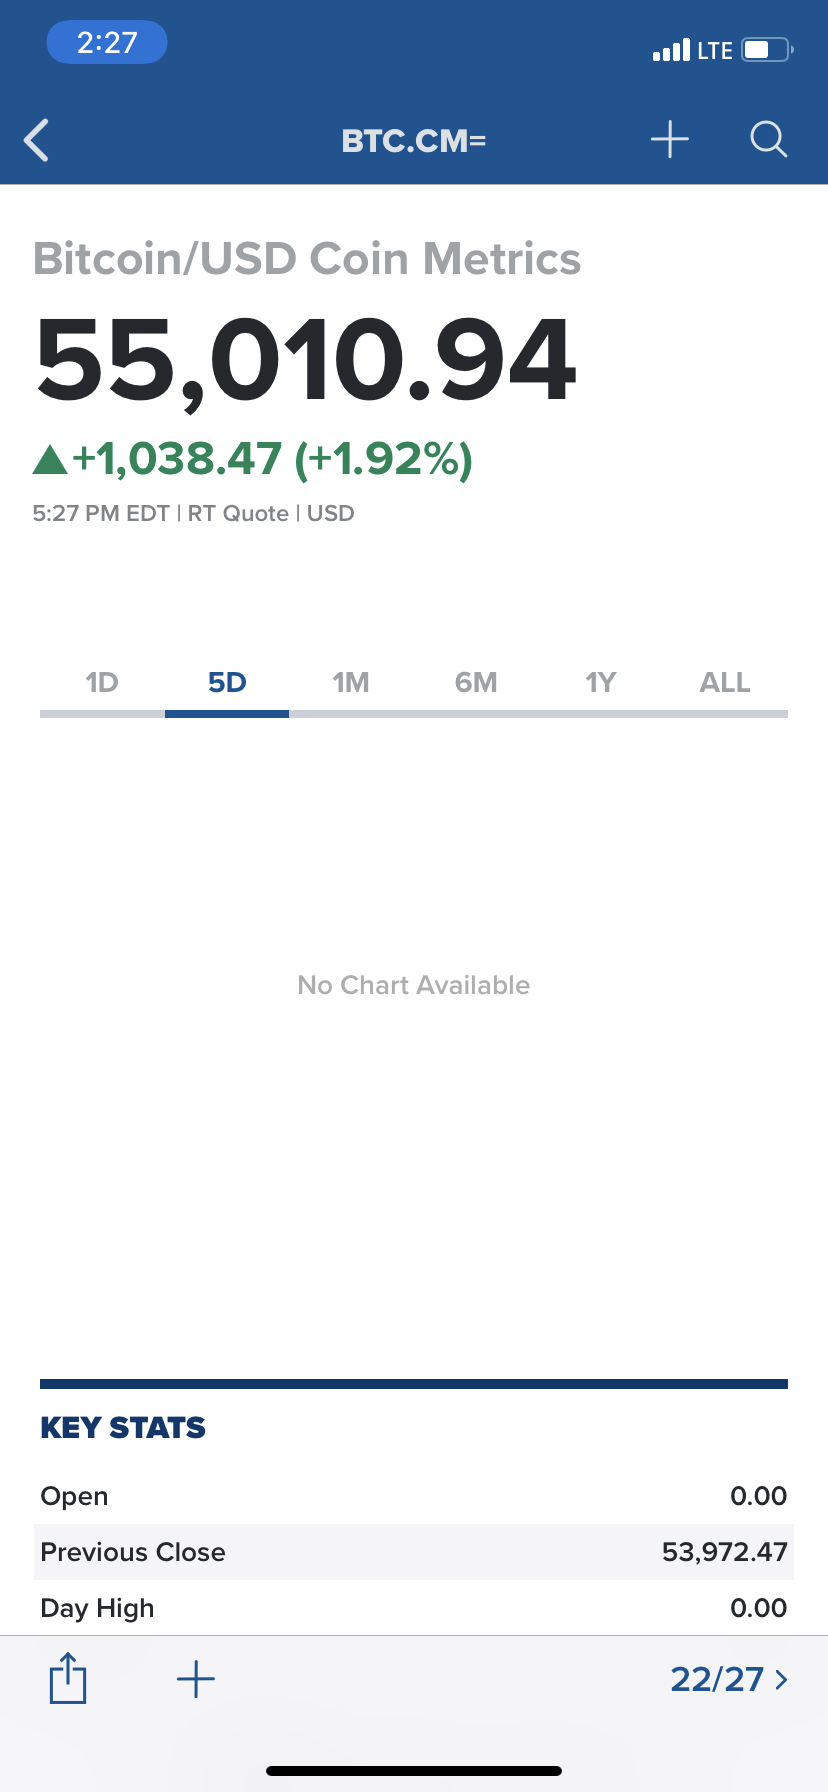Tap the battery indicator in status bar
The width and height of the screenshot is (828, 1792).
click(767, 50)
